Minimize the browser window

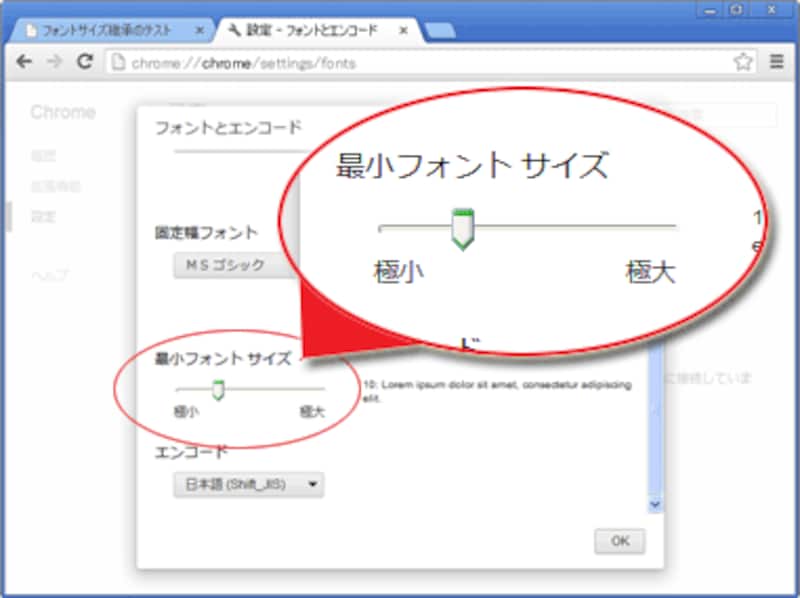(x=710, y=10)
